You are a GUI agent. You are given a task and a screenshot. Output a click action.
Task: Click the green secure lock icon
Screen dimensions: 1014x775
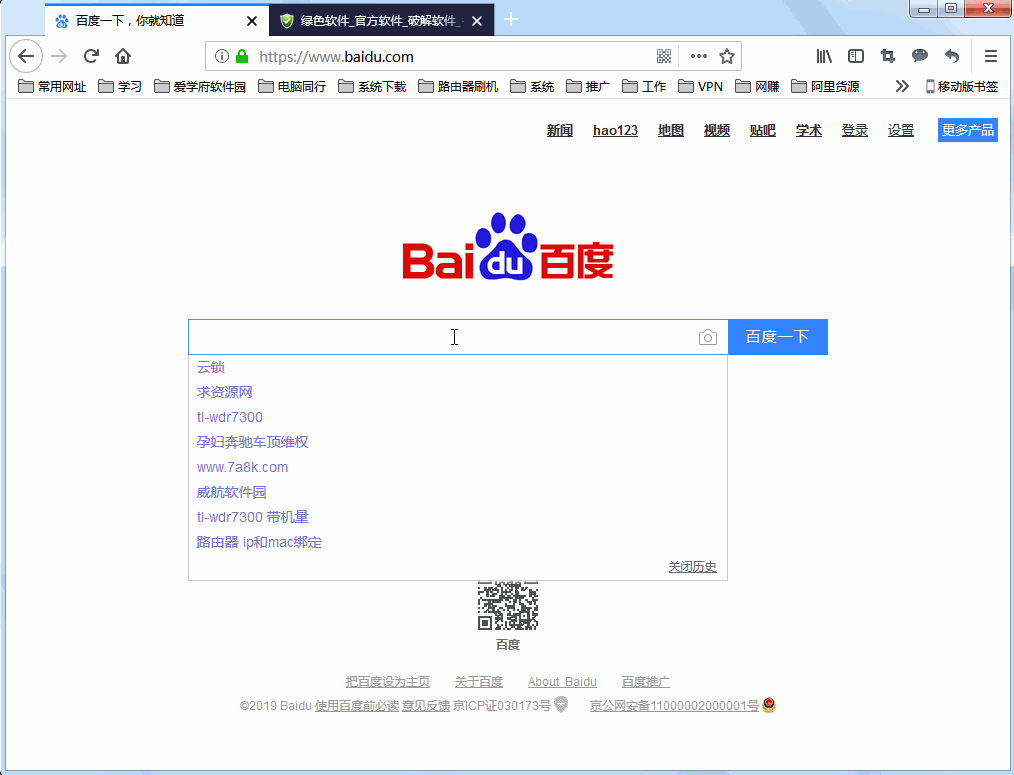coord(242,56)
